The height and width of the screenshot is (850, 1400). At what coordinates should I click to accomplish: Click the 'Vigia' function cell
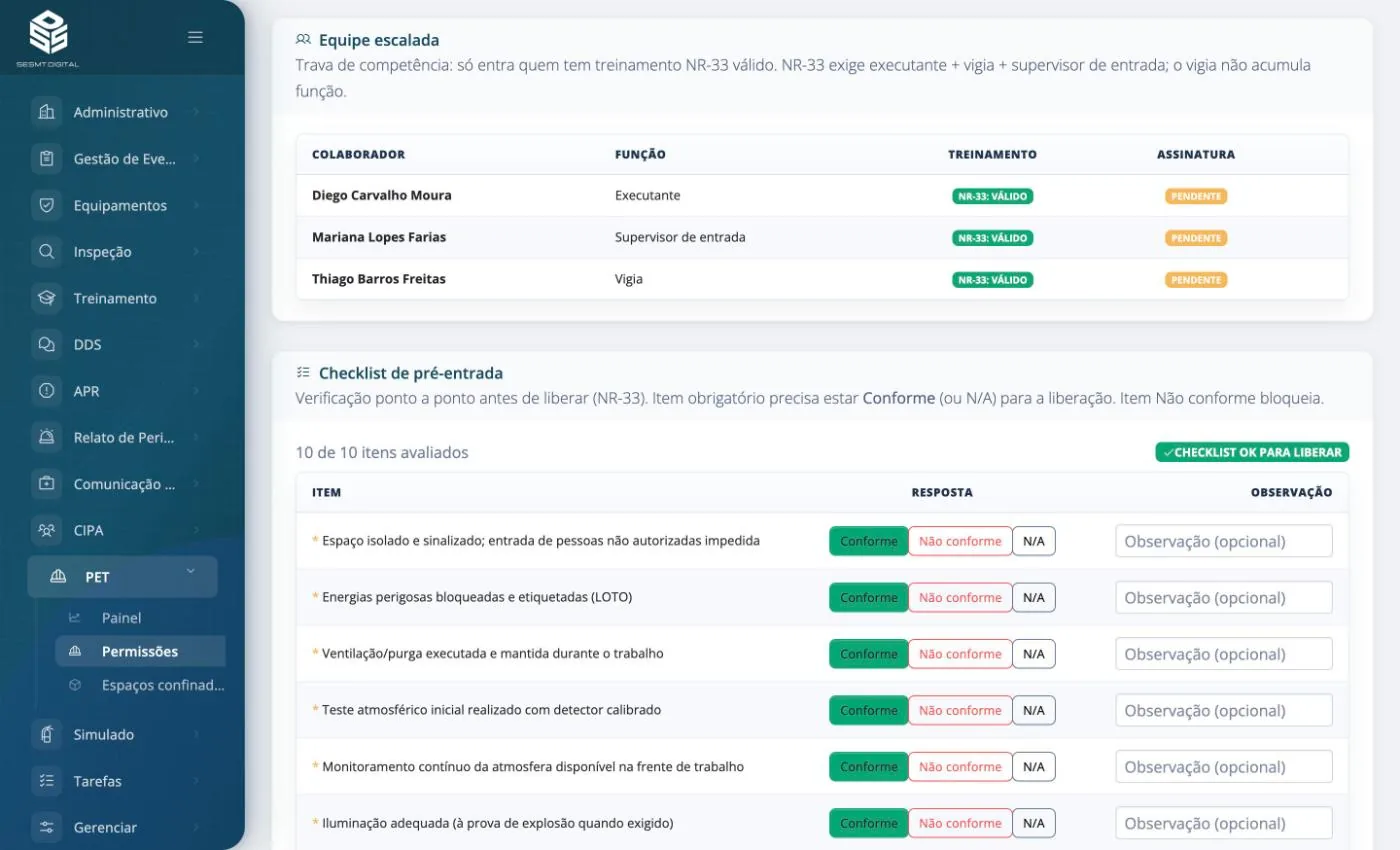click(629, 280)
